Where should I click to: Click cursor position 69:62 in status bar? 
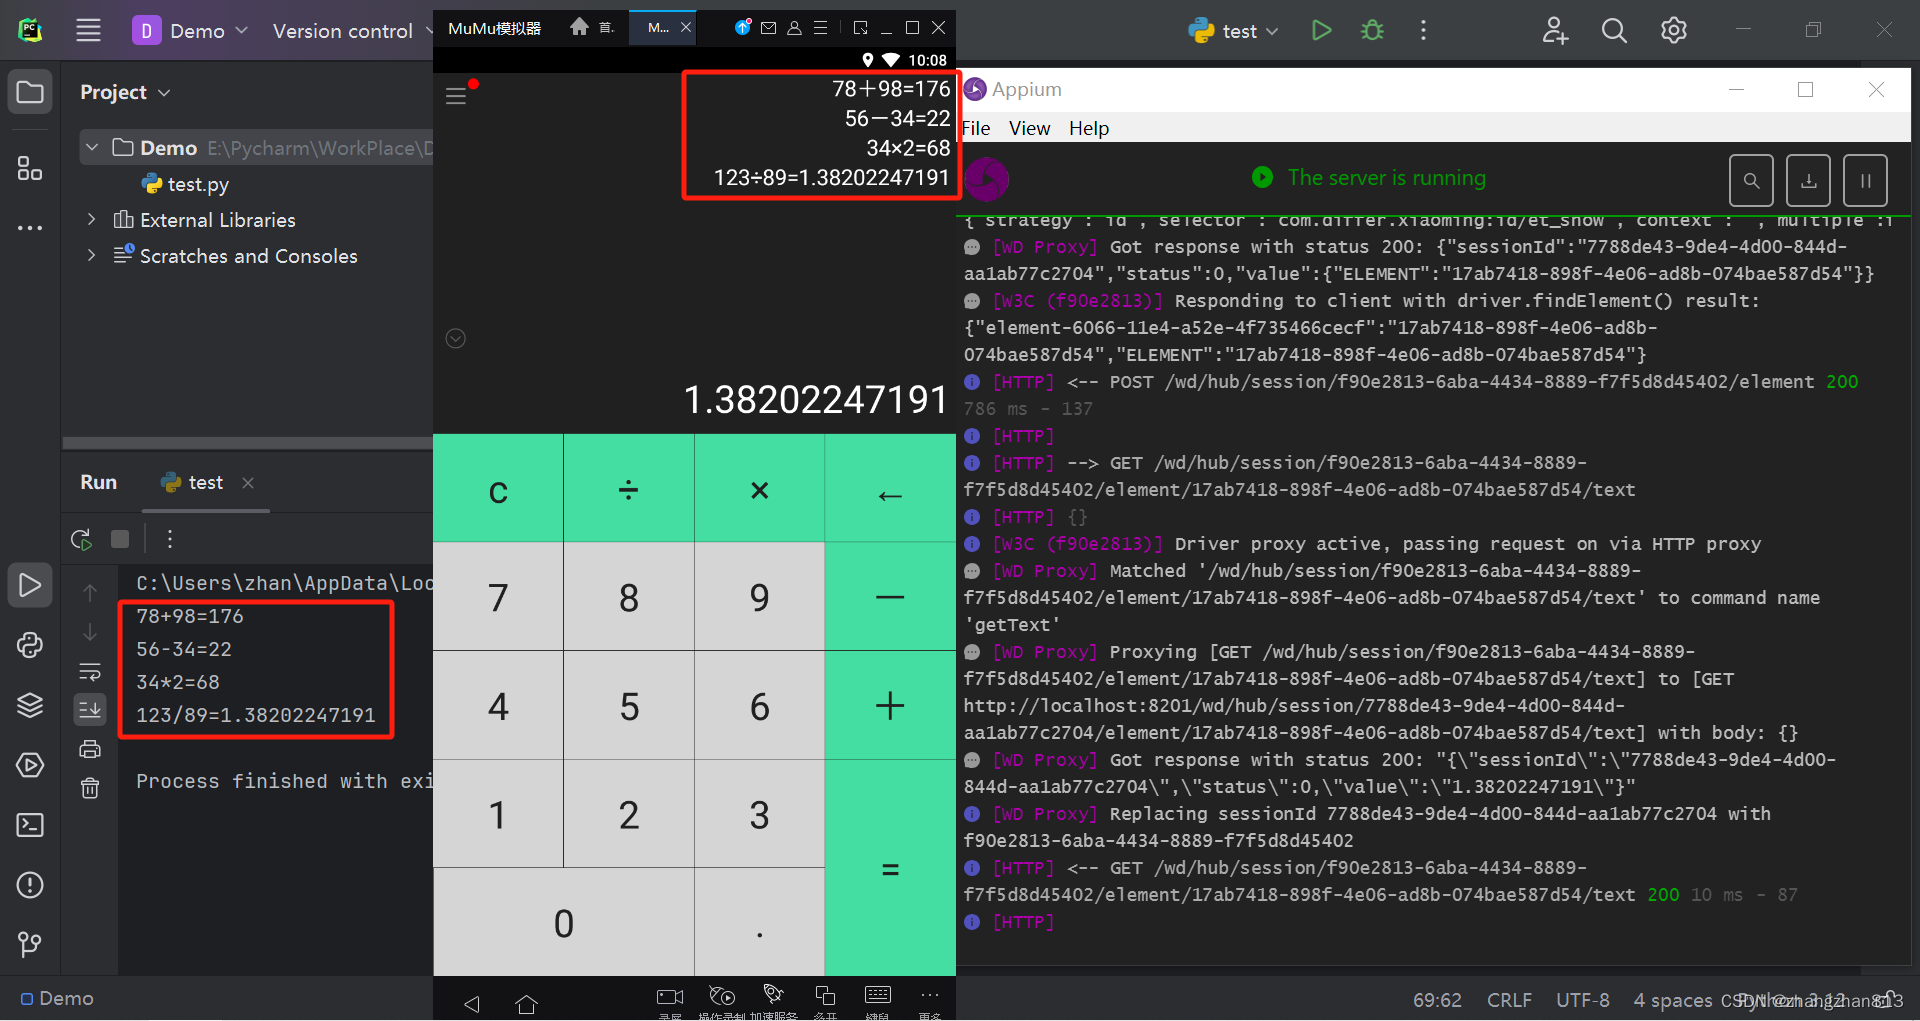[1437, 1000]
